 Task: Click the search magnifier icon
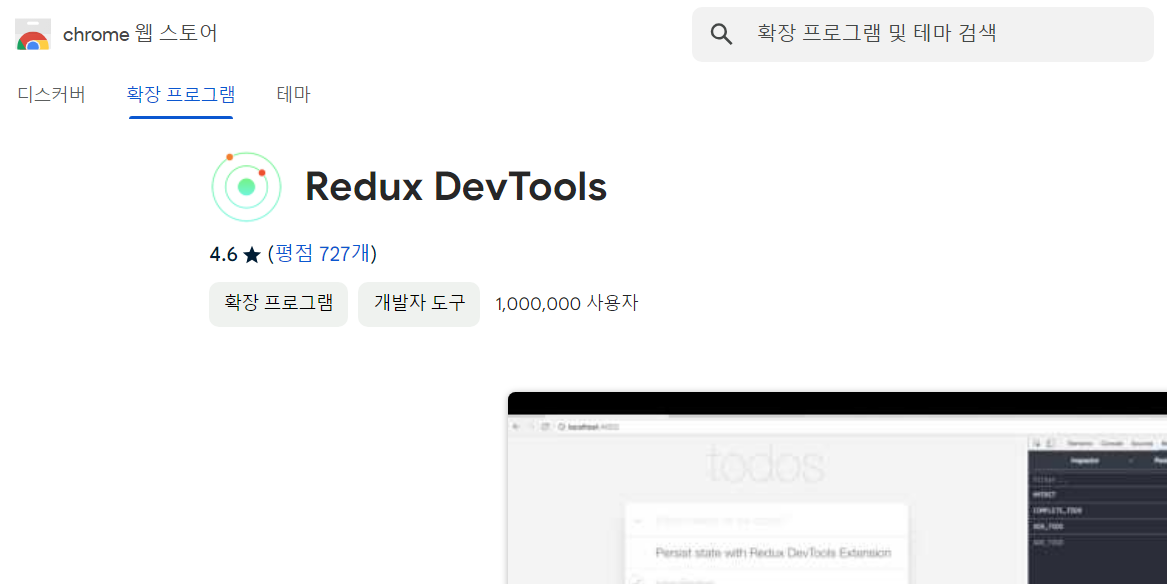[721, 34]
